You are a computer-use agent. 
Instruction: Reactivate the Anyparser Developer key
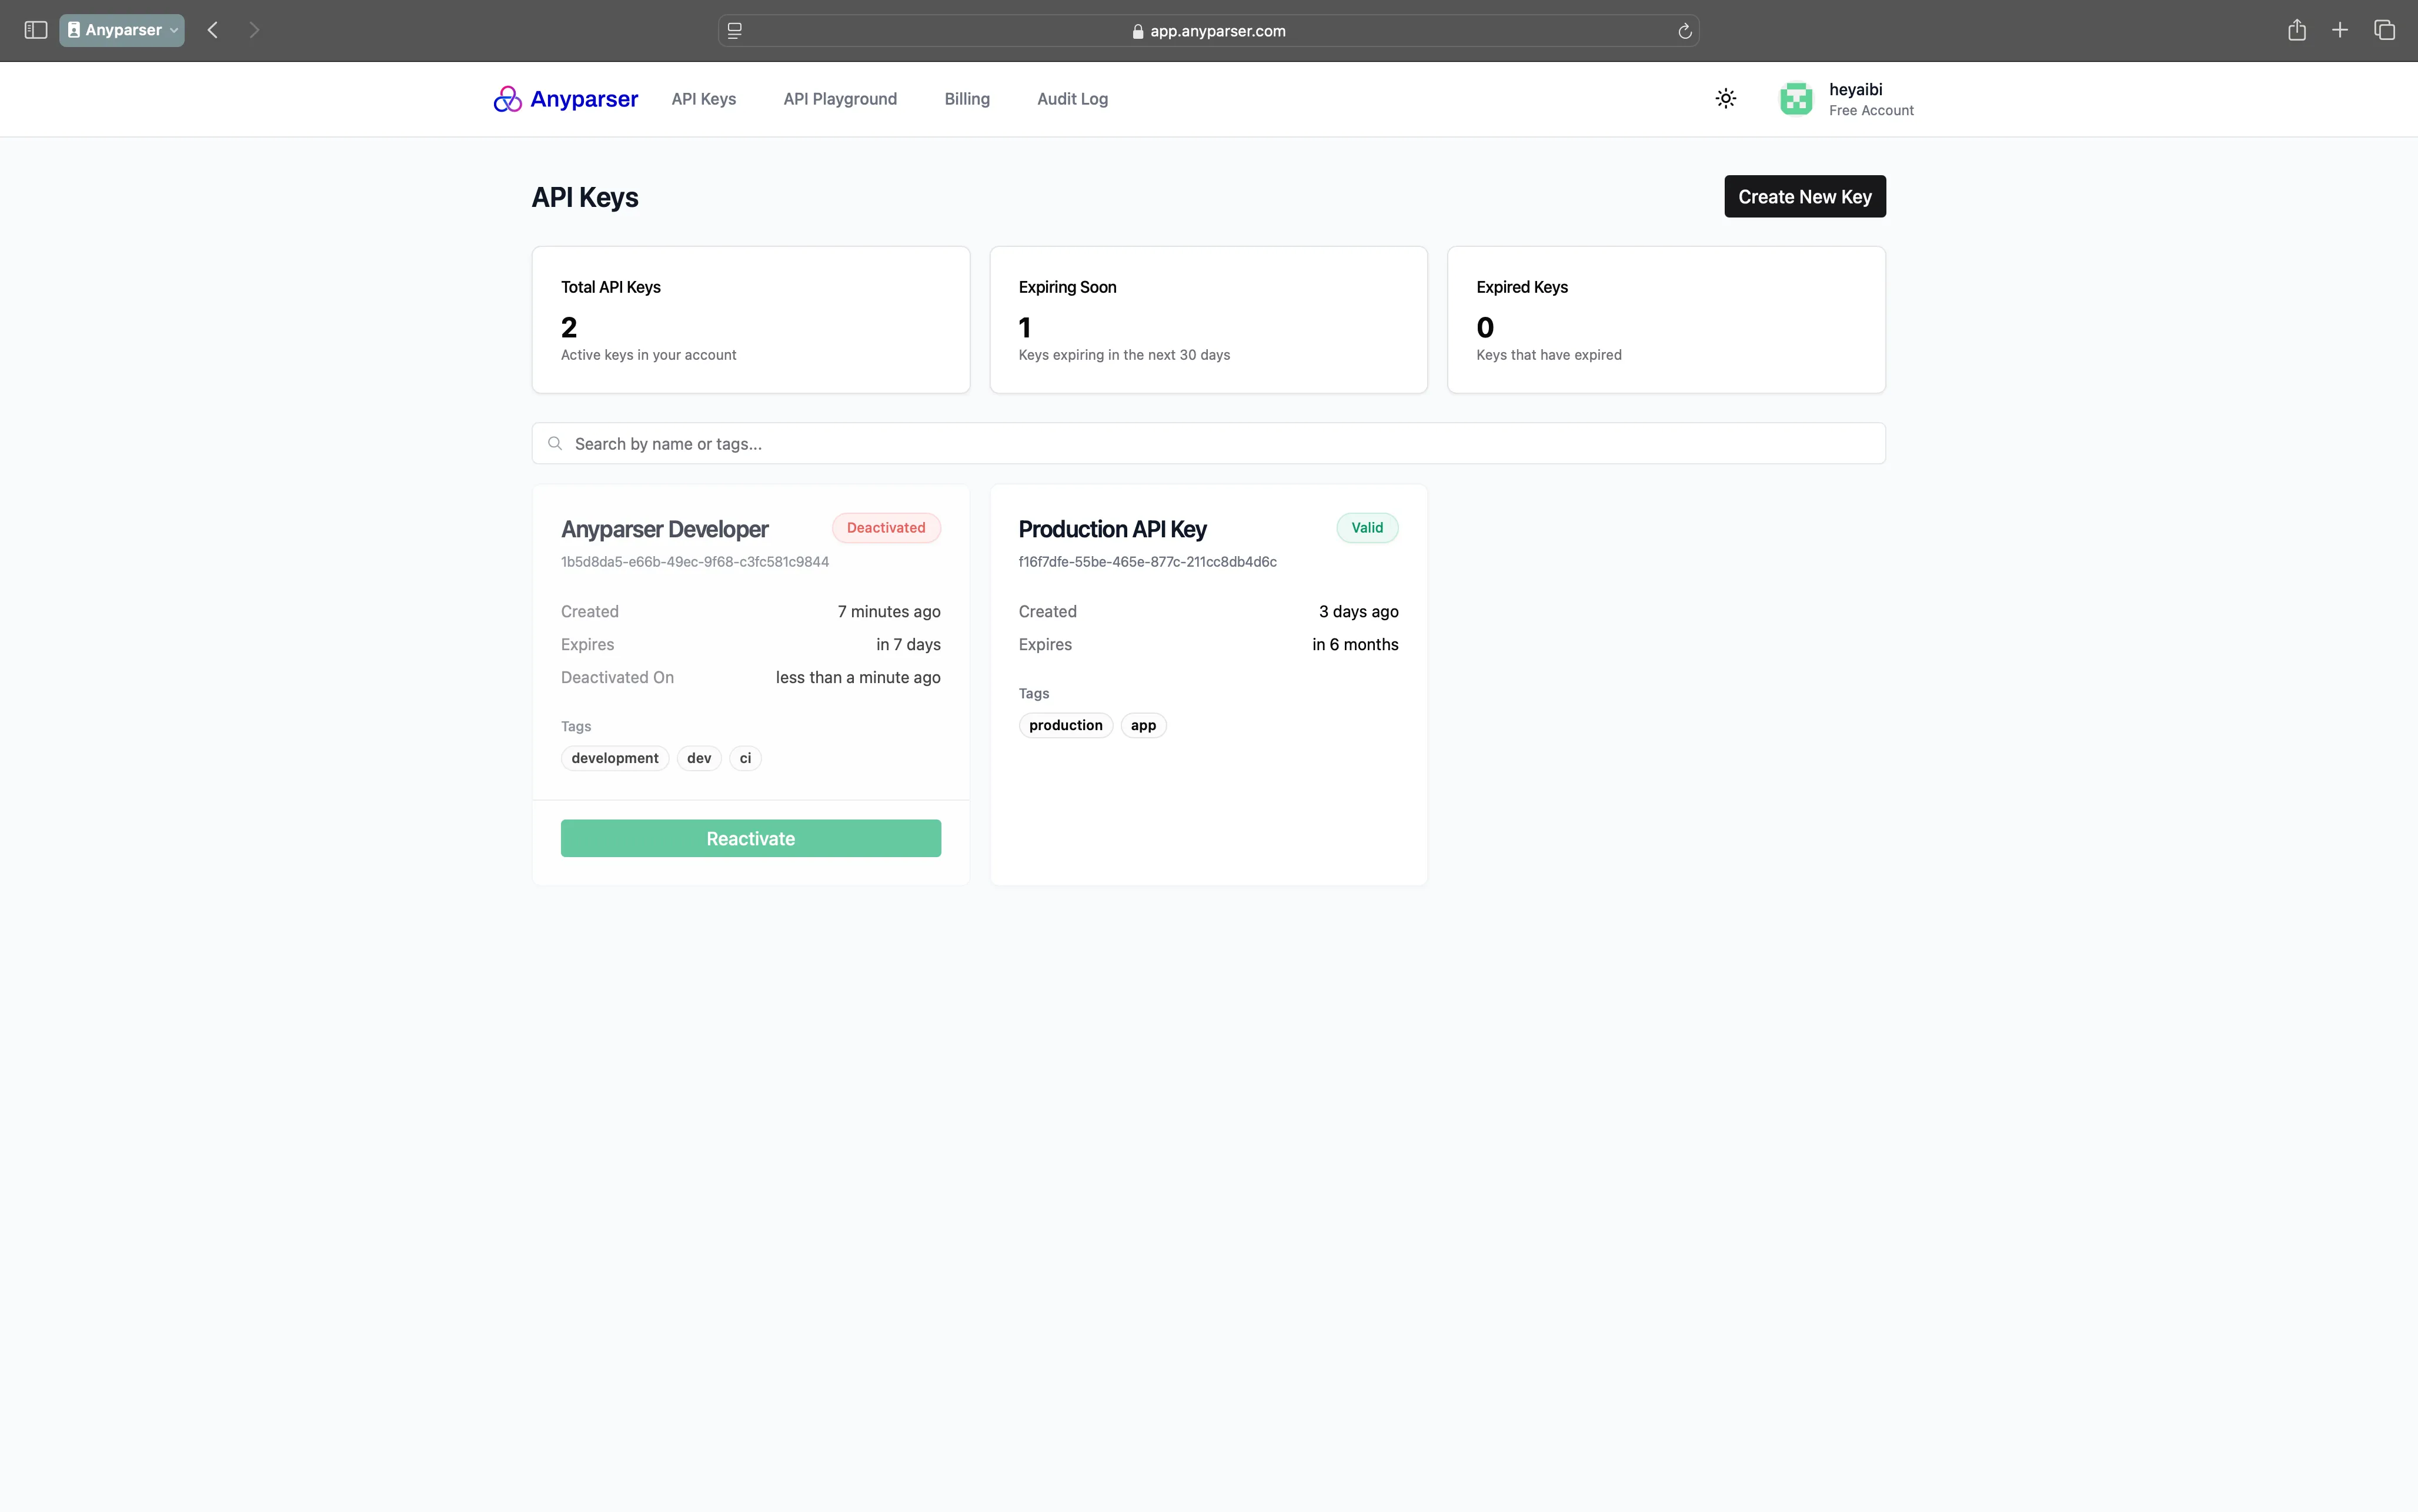click(750, 838)
